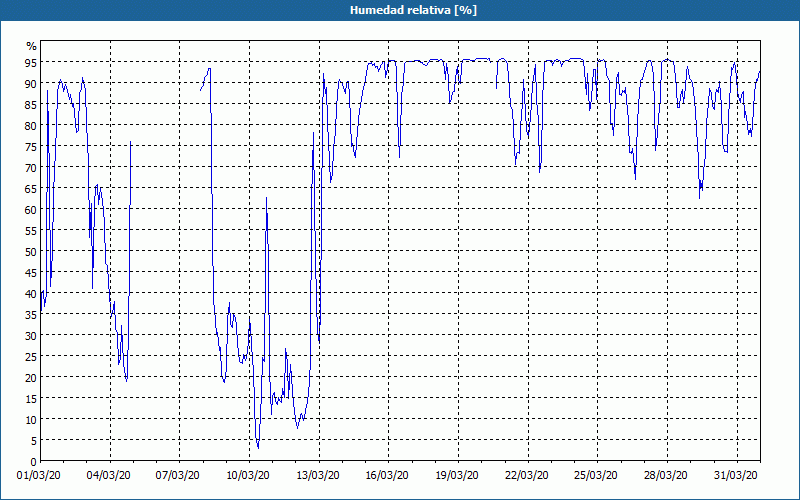
Task: Click the Y-axis value '40'
Action: tap(31, 294)
